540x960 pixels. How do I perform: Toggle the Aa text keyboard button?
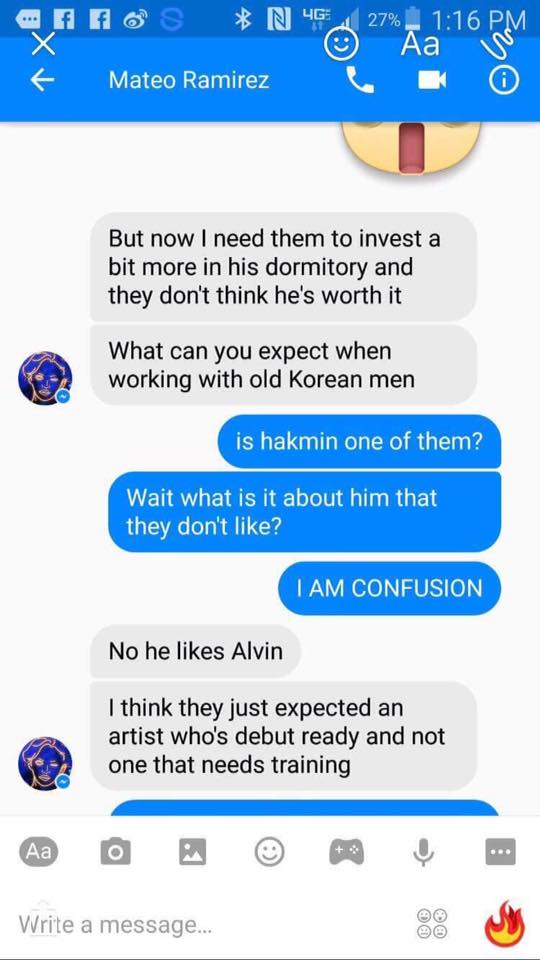[x=39, y=851]
